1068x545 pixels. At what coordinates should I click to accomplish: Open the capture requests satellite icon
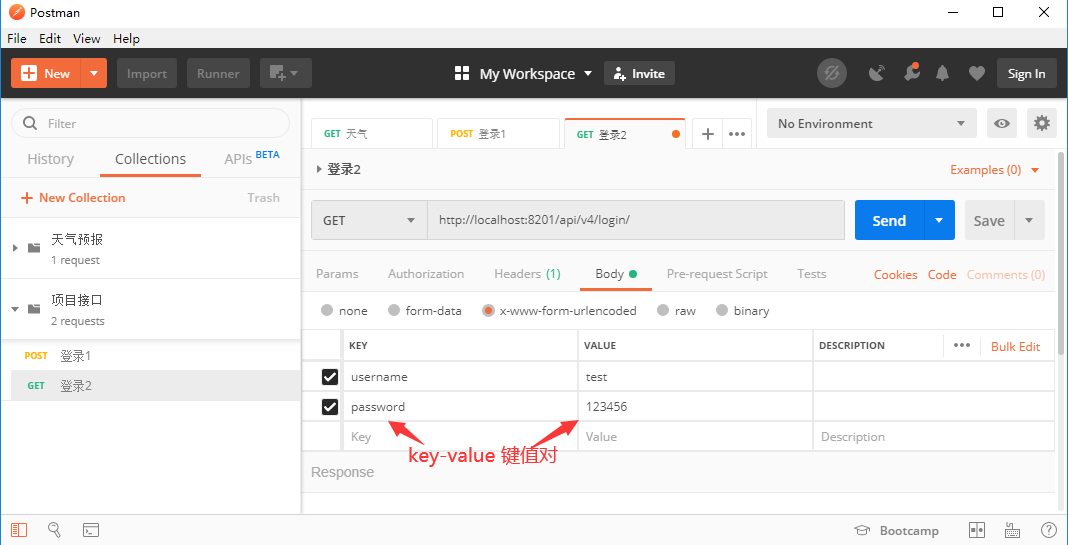coord(877,74)
